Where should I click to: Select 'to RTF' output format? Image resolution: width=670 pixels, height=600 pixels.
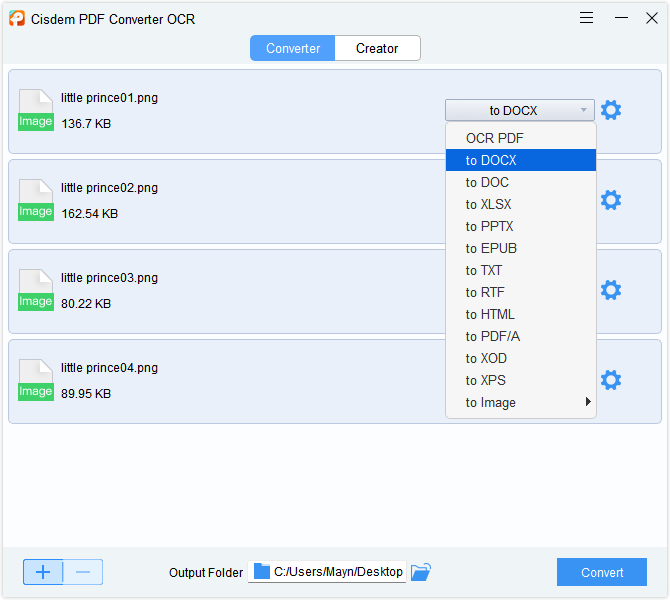coord(520,292)
